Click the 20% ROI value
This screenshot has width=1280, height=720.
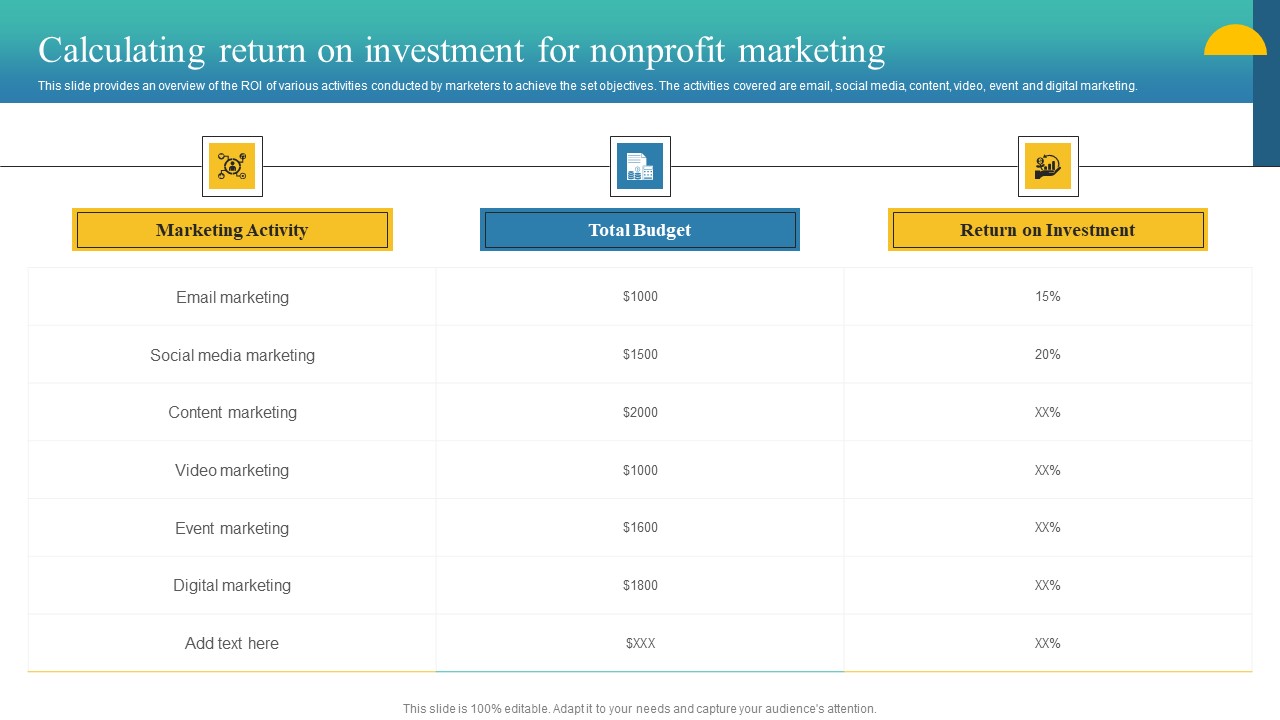click(1048, 355)
